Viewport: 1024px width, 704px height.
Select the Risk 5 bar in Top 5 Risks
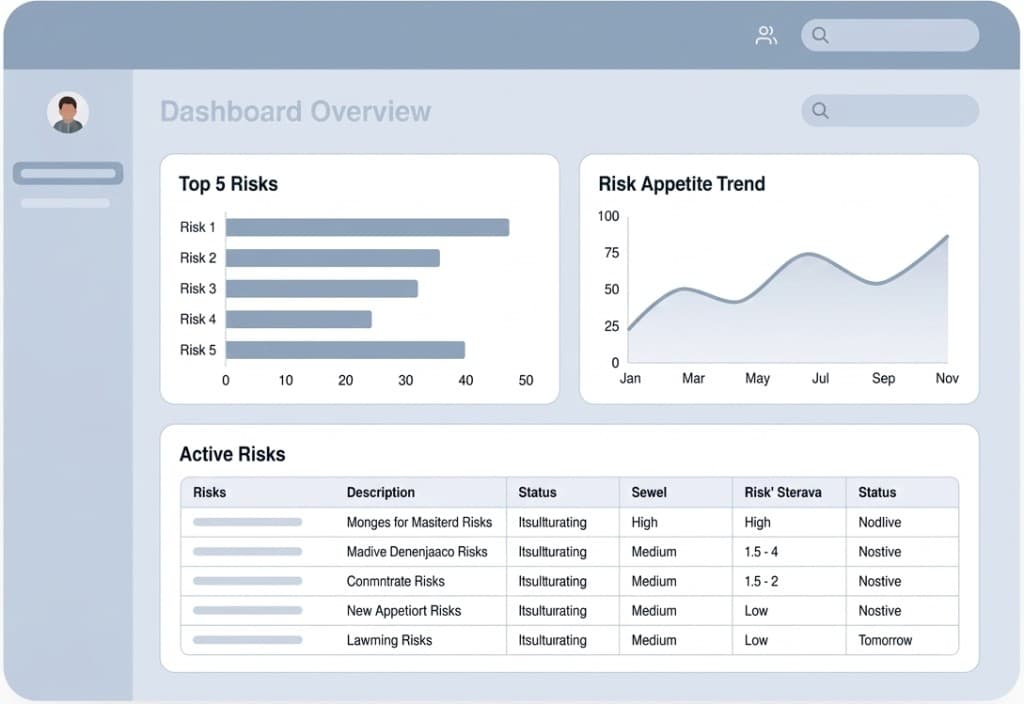345,349
